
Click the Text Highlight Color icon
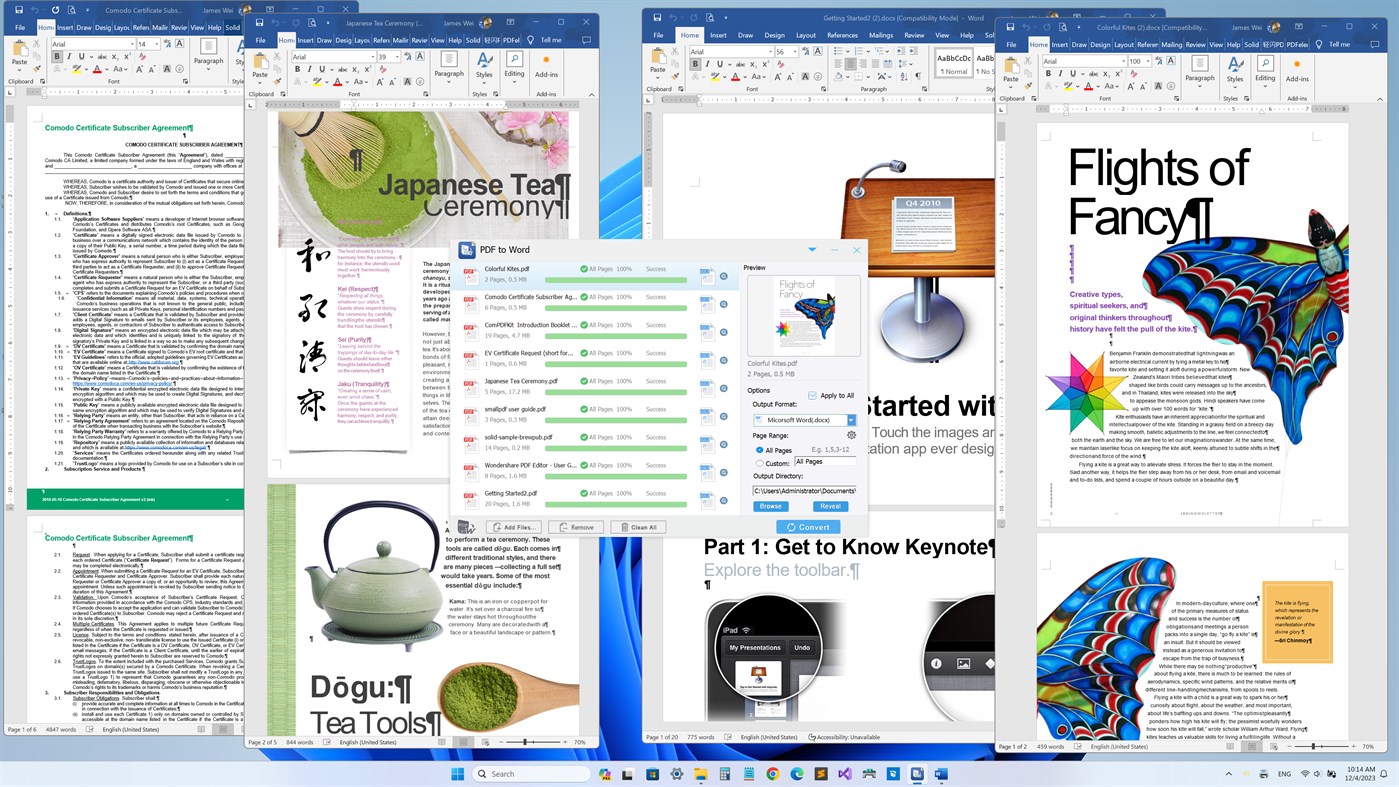[1067, 87]
